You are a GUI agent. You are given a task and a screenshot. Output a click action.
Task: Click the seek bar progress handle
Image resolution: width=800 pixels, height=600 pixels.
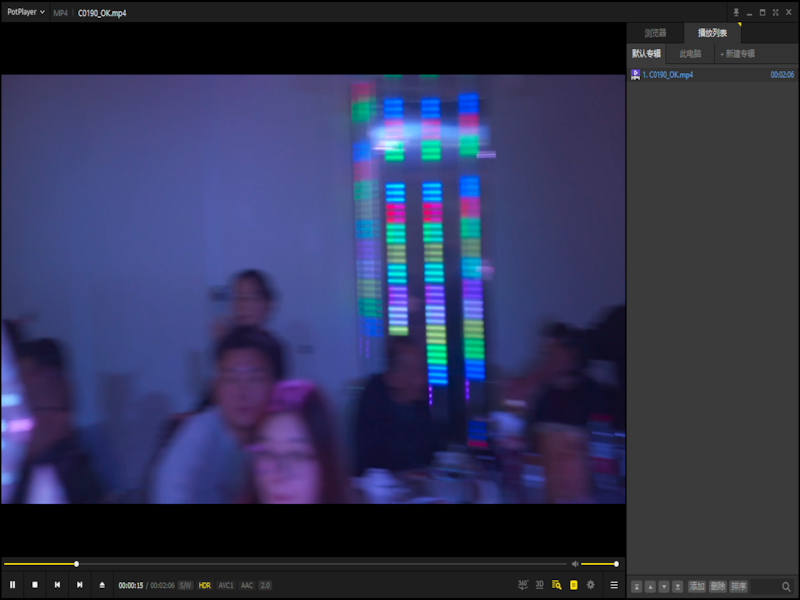pos(77,564)
